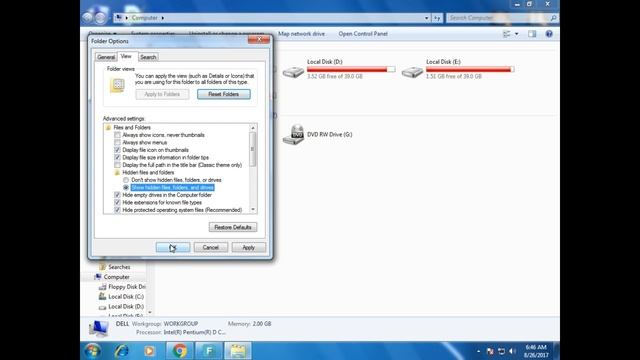Select the DVD RW Drive (G:) icon
The height and width of the screenshot is (360, 640).
tap(293, 135)
